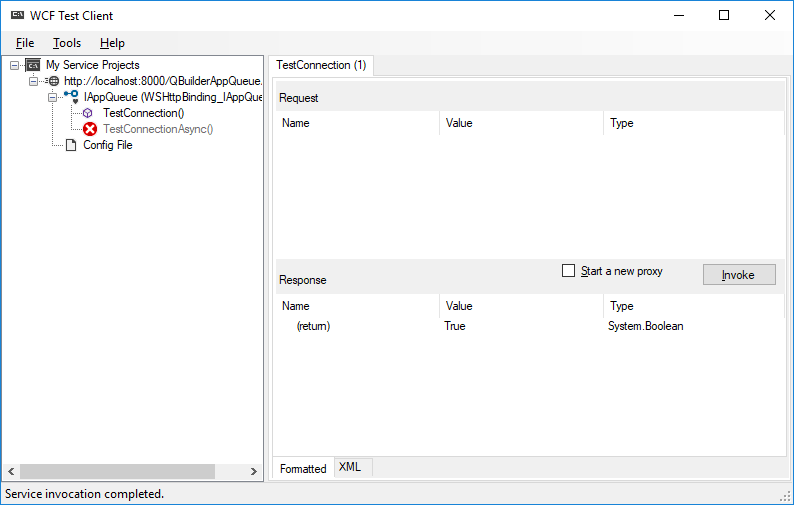
Task: Click the Invoke button
Action: coord(739,275)
